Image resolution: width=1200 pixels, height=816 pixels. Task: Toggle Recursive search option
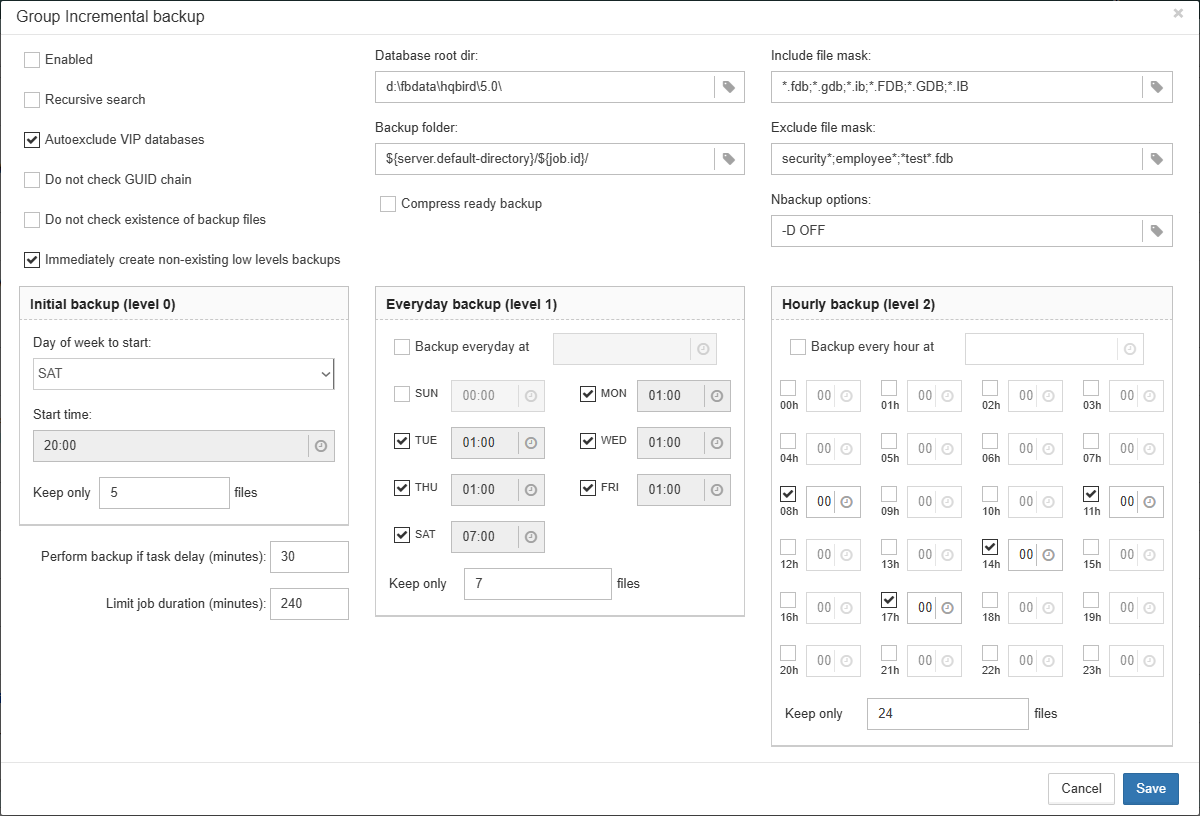click(32, 100)
